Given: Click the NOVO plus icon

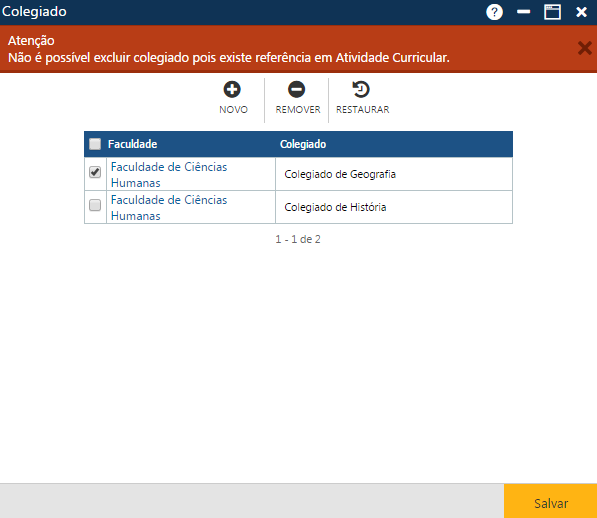Looking at the screenshot, I should pos(232,89).
